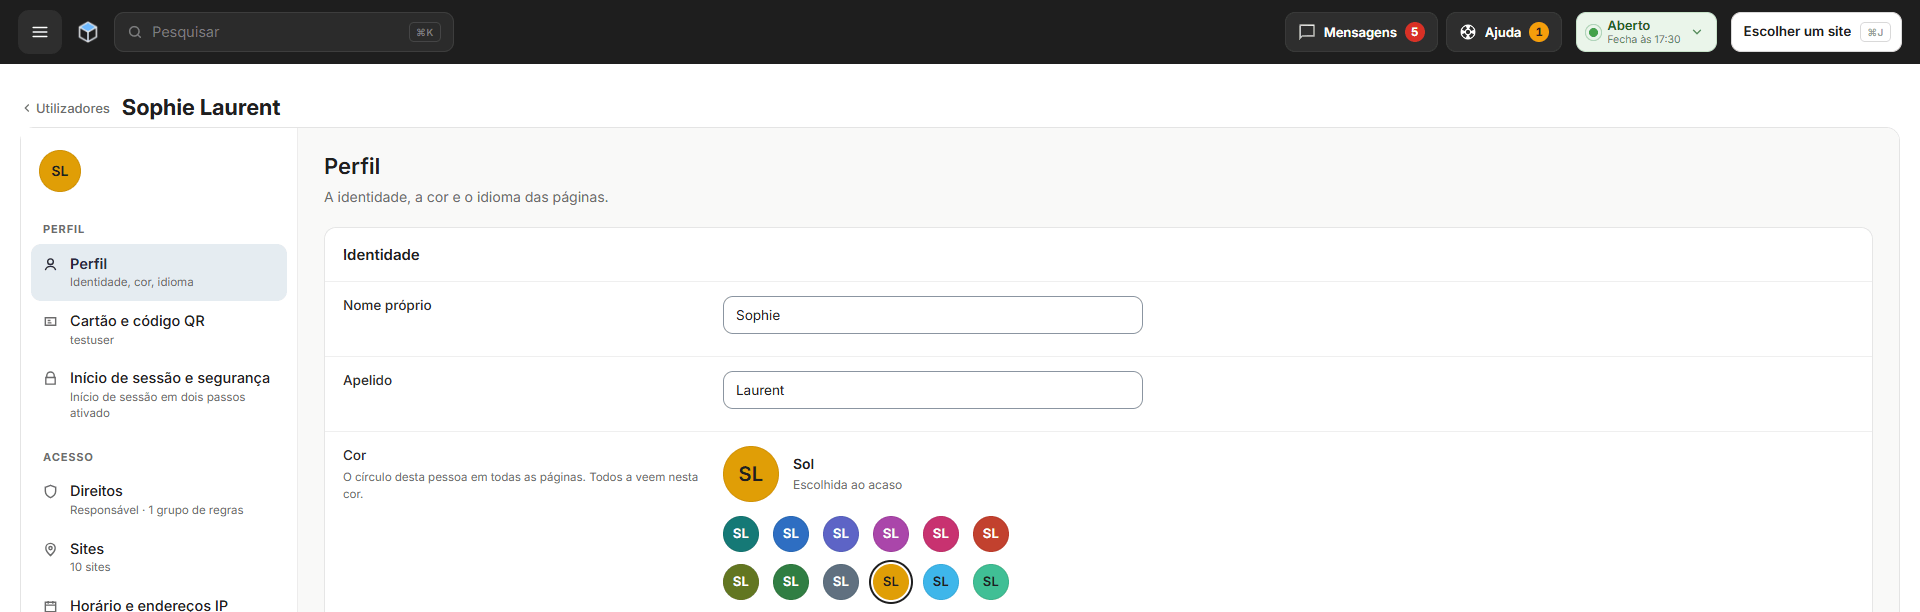Open the Sites section
The width and height of the screenshot is (1920, 612).
pyautogui.click(x=159, y=557)
